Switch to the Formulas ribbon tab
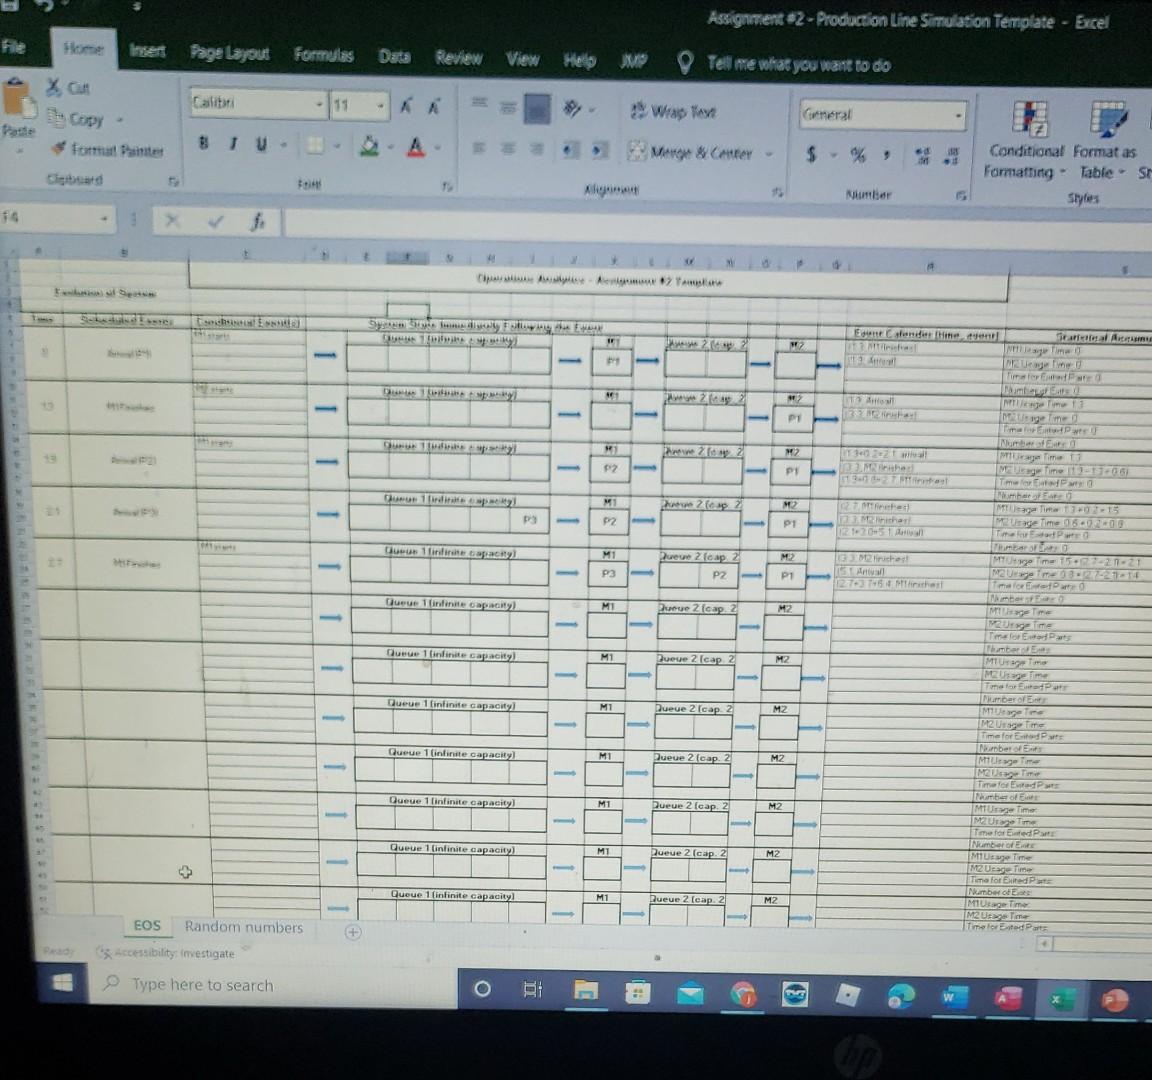Viewport: 1152px width, 1080px height. click(323, 57)
